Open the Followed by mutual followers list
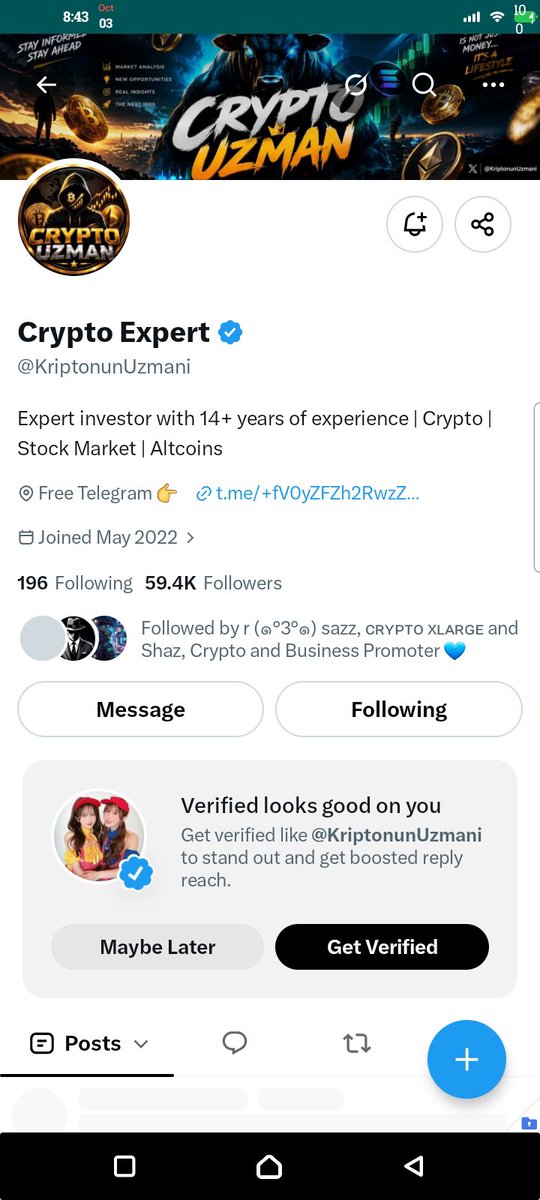 [270, 639]
